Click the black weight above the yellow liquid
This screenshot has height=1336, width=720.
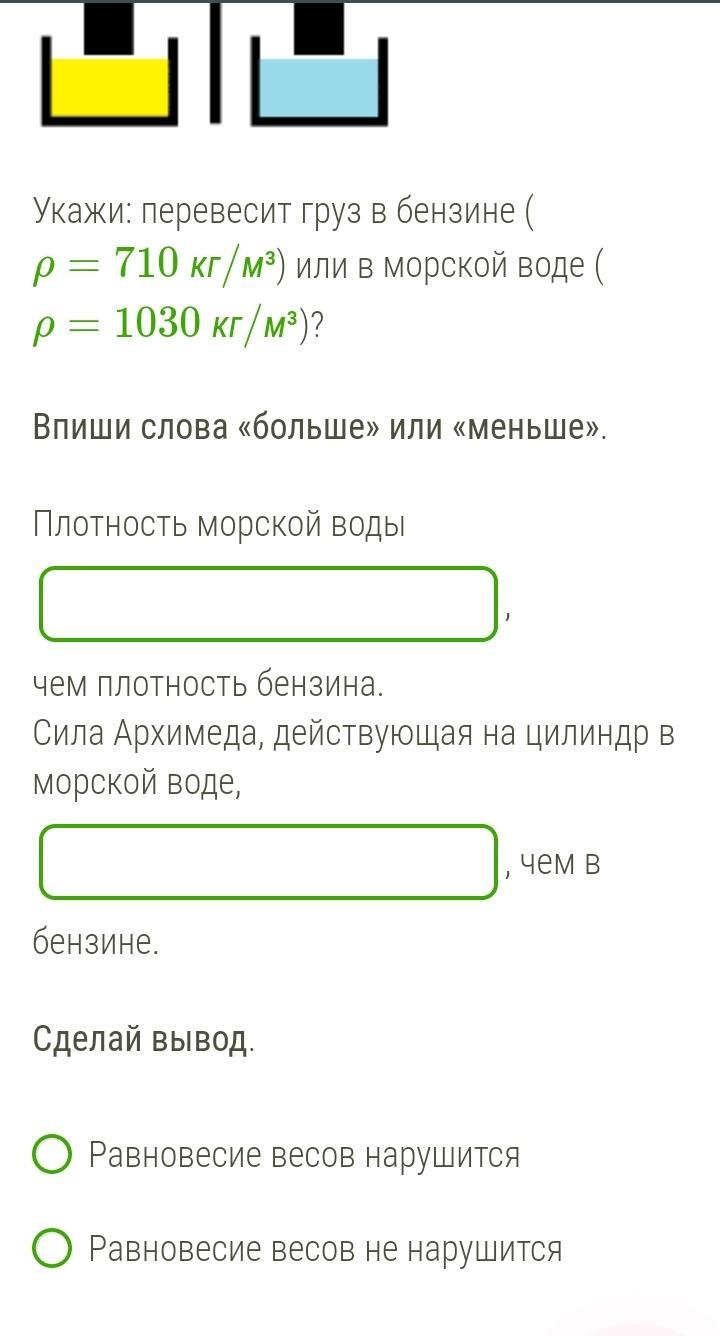(x=107, y=25)
